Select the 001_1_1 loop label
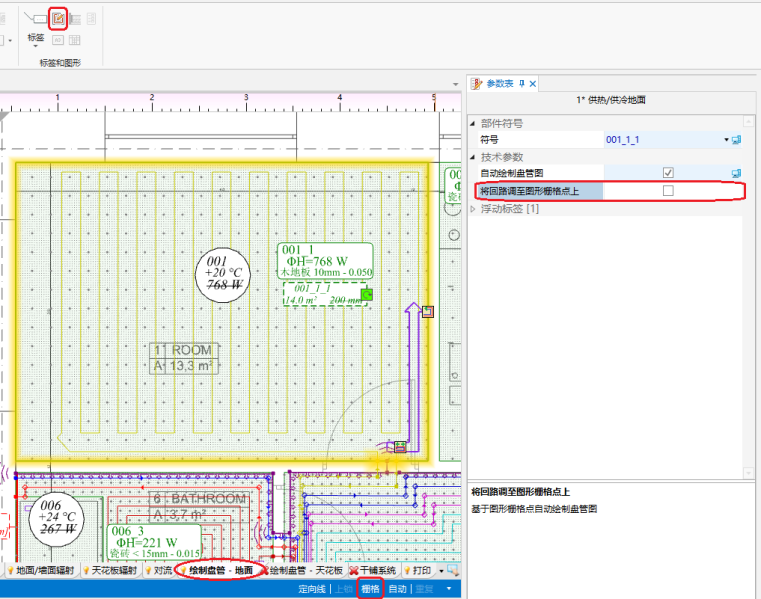Screen dimensions: 761x599 pyautogui.click(x=324, y=294)
